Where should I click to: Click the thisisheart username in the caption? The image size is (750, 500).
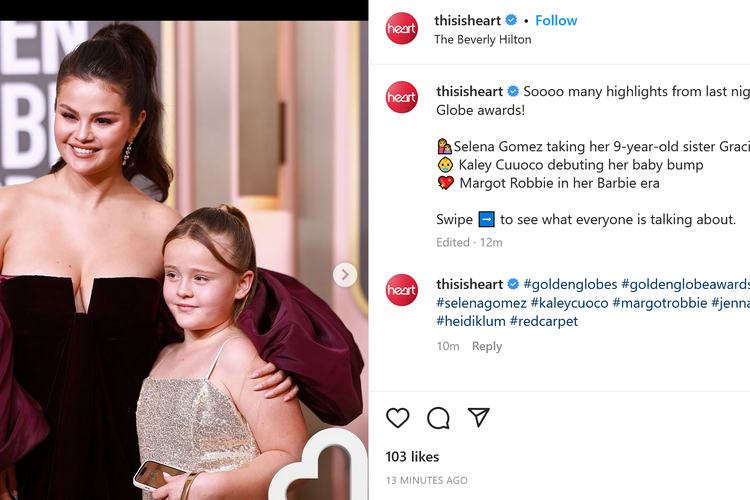coord(469,91)
